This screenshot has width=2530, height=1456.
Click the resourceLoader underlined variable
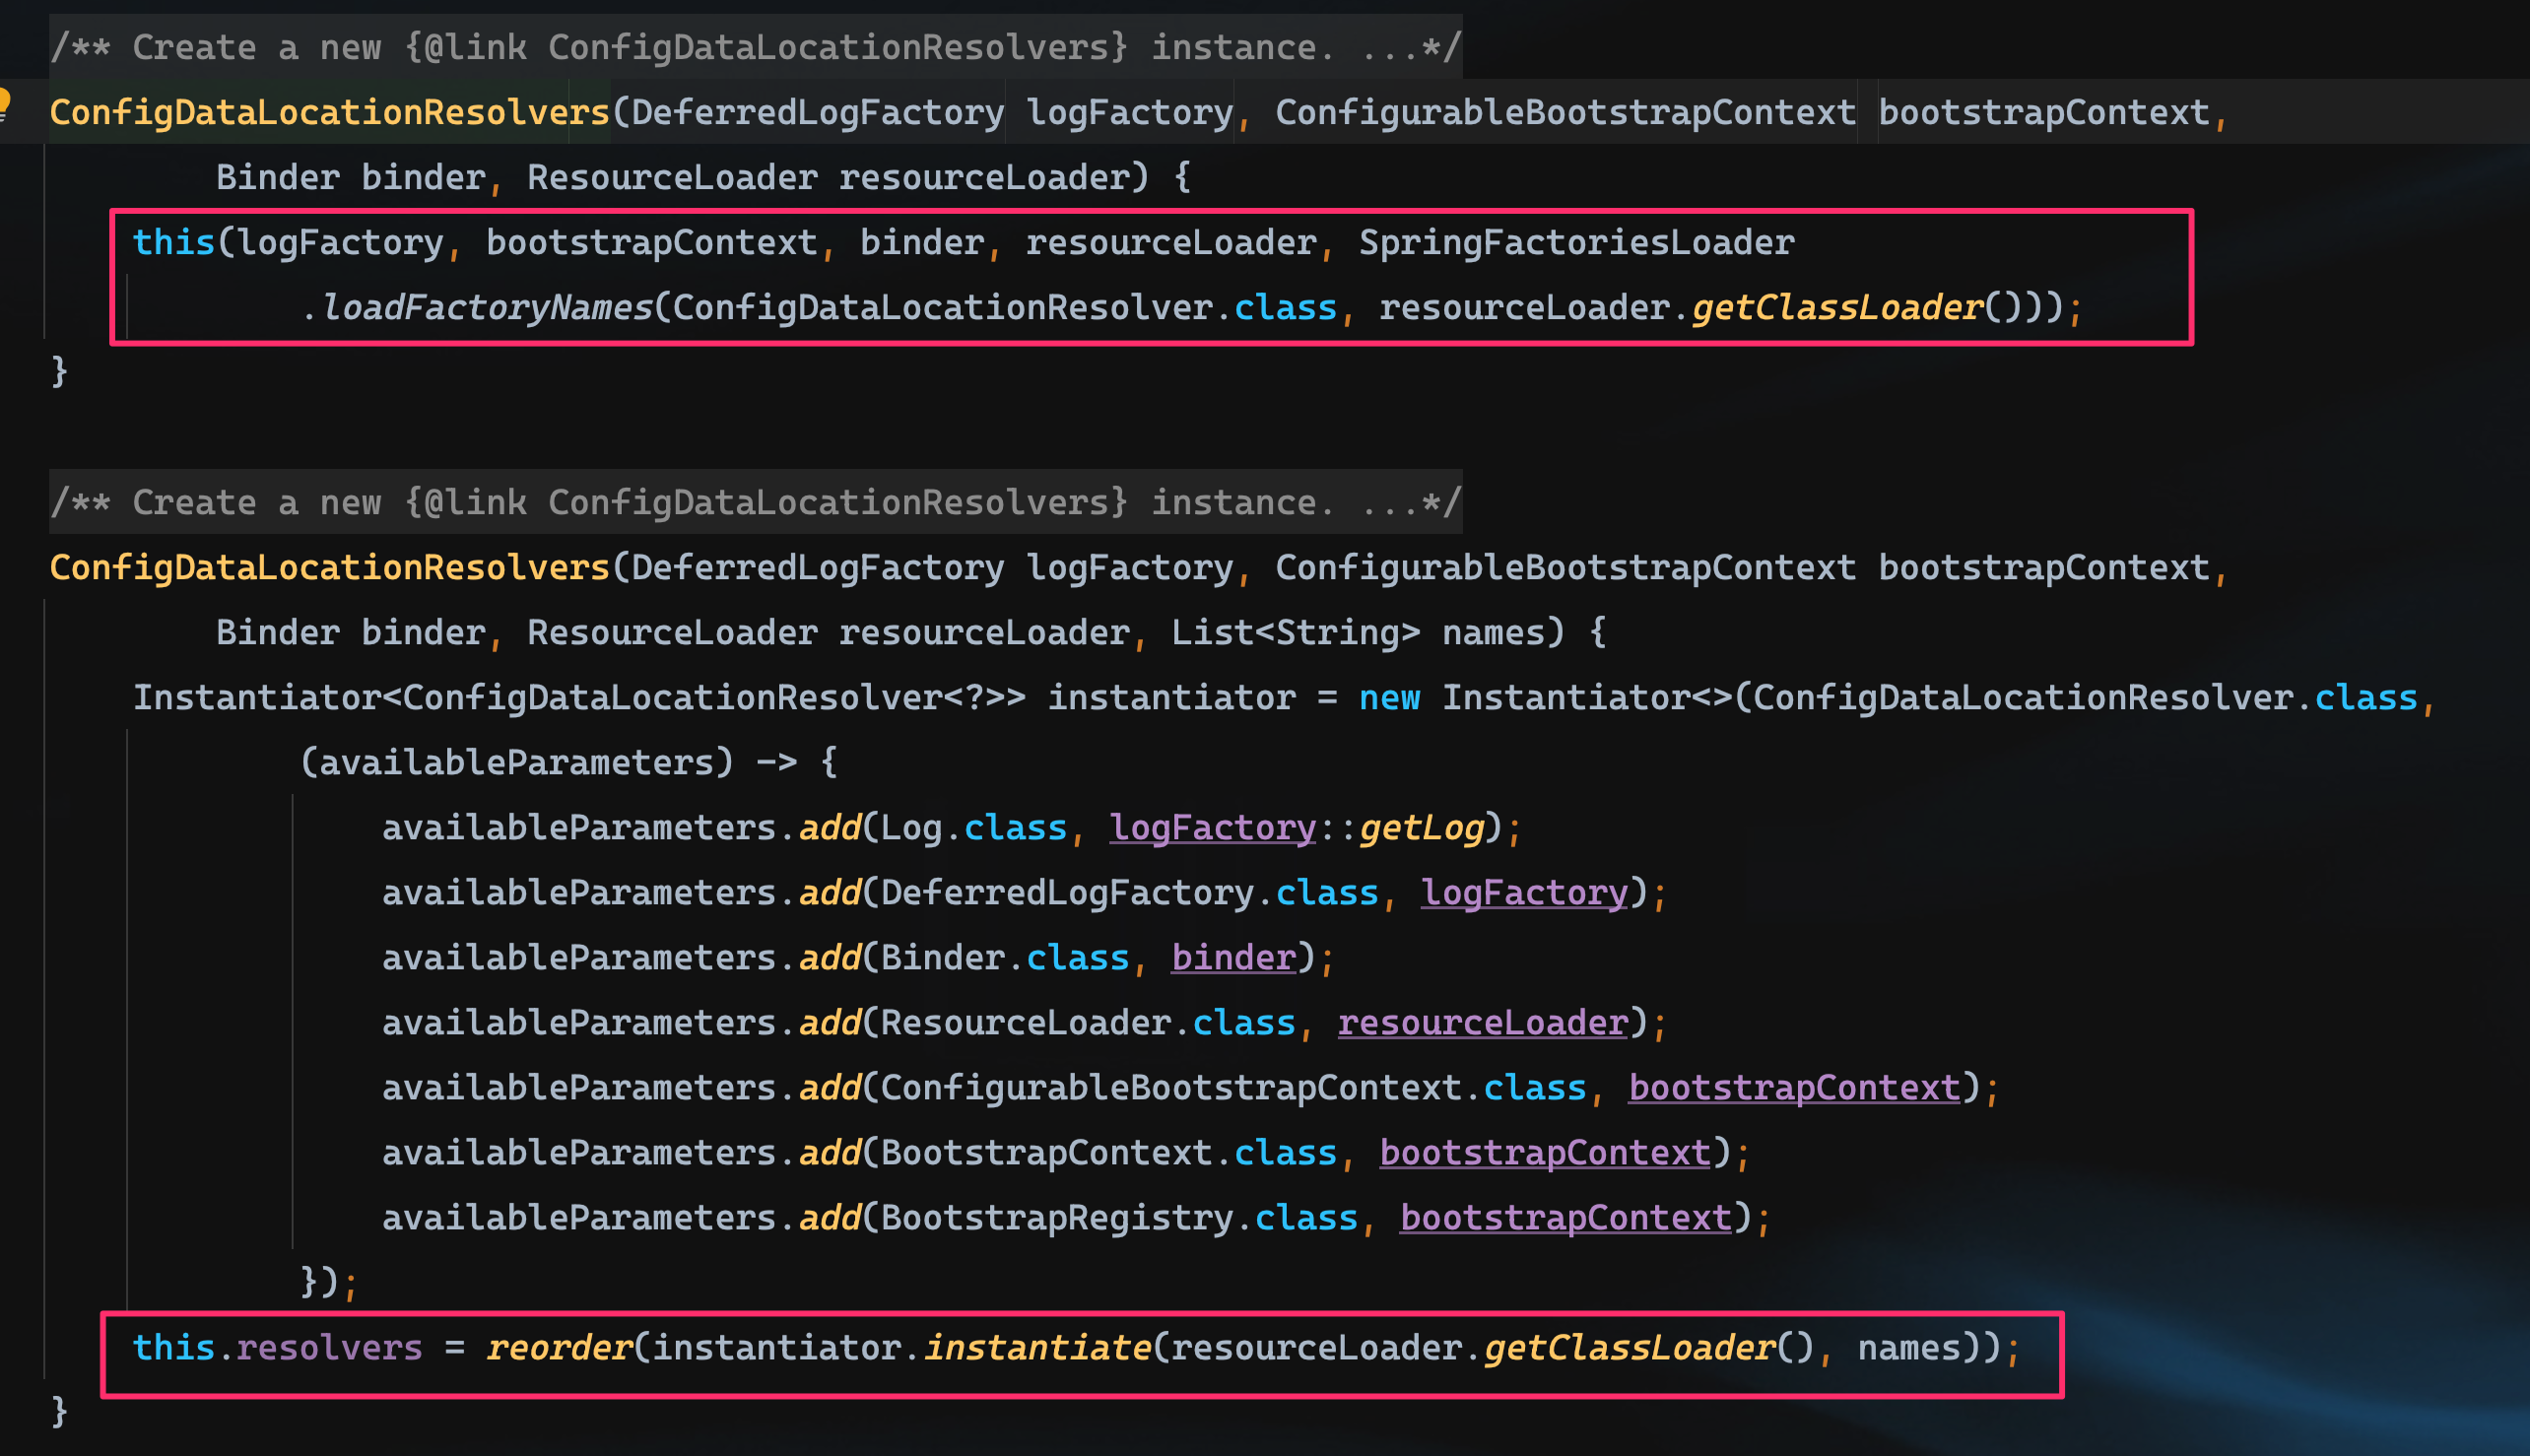coord(1483,1022)
